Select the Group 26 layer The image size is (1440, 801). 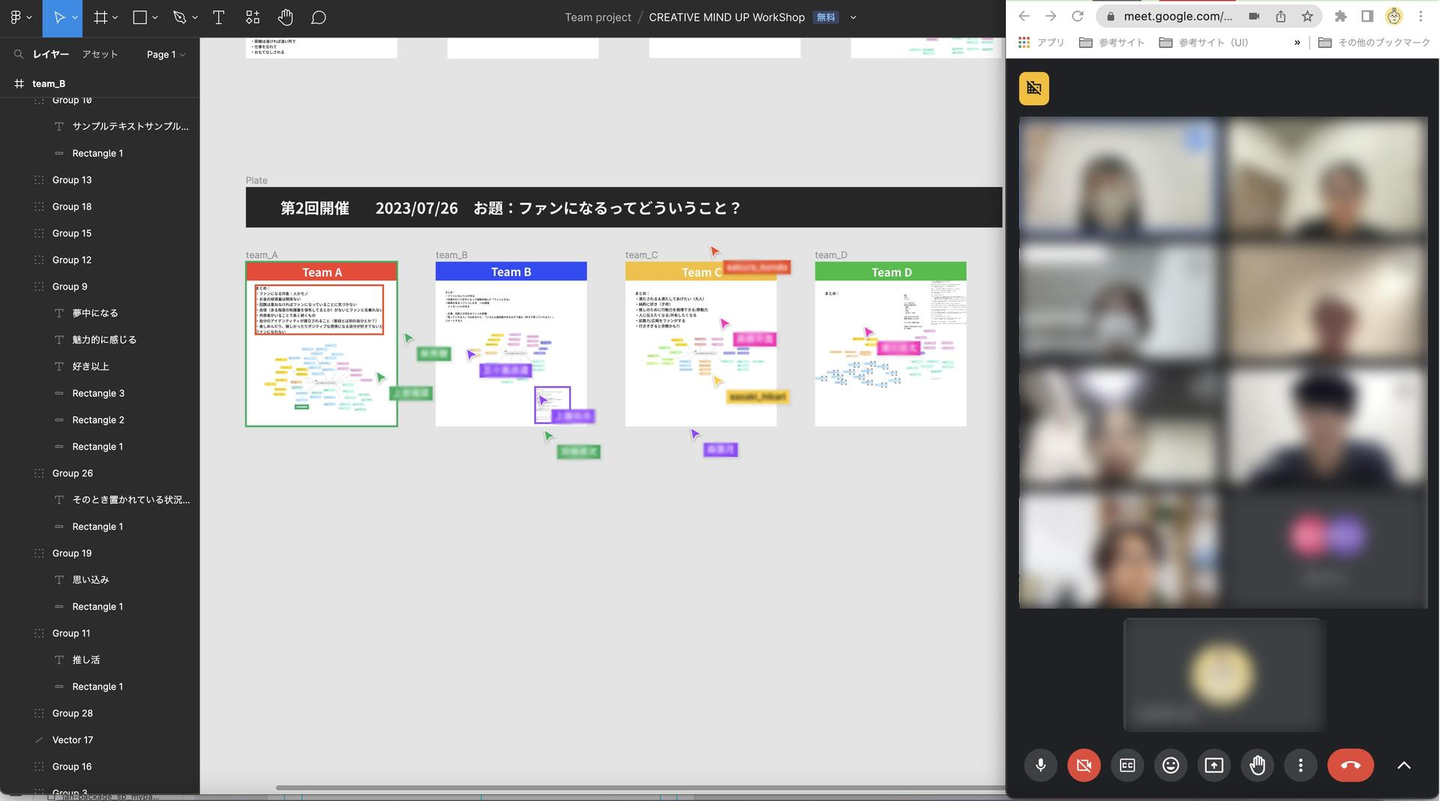coord(100,473)
